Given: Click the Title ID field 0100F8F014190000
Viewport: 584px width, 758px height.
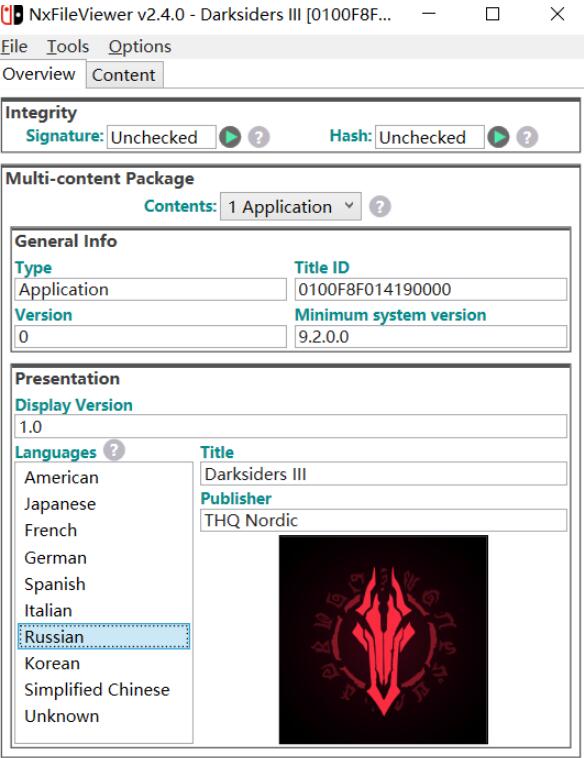Looking at the screenshot, I should coord(431,289).
